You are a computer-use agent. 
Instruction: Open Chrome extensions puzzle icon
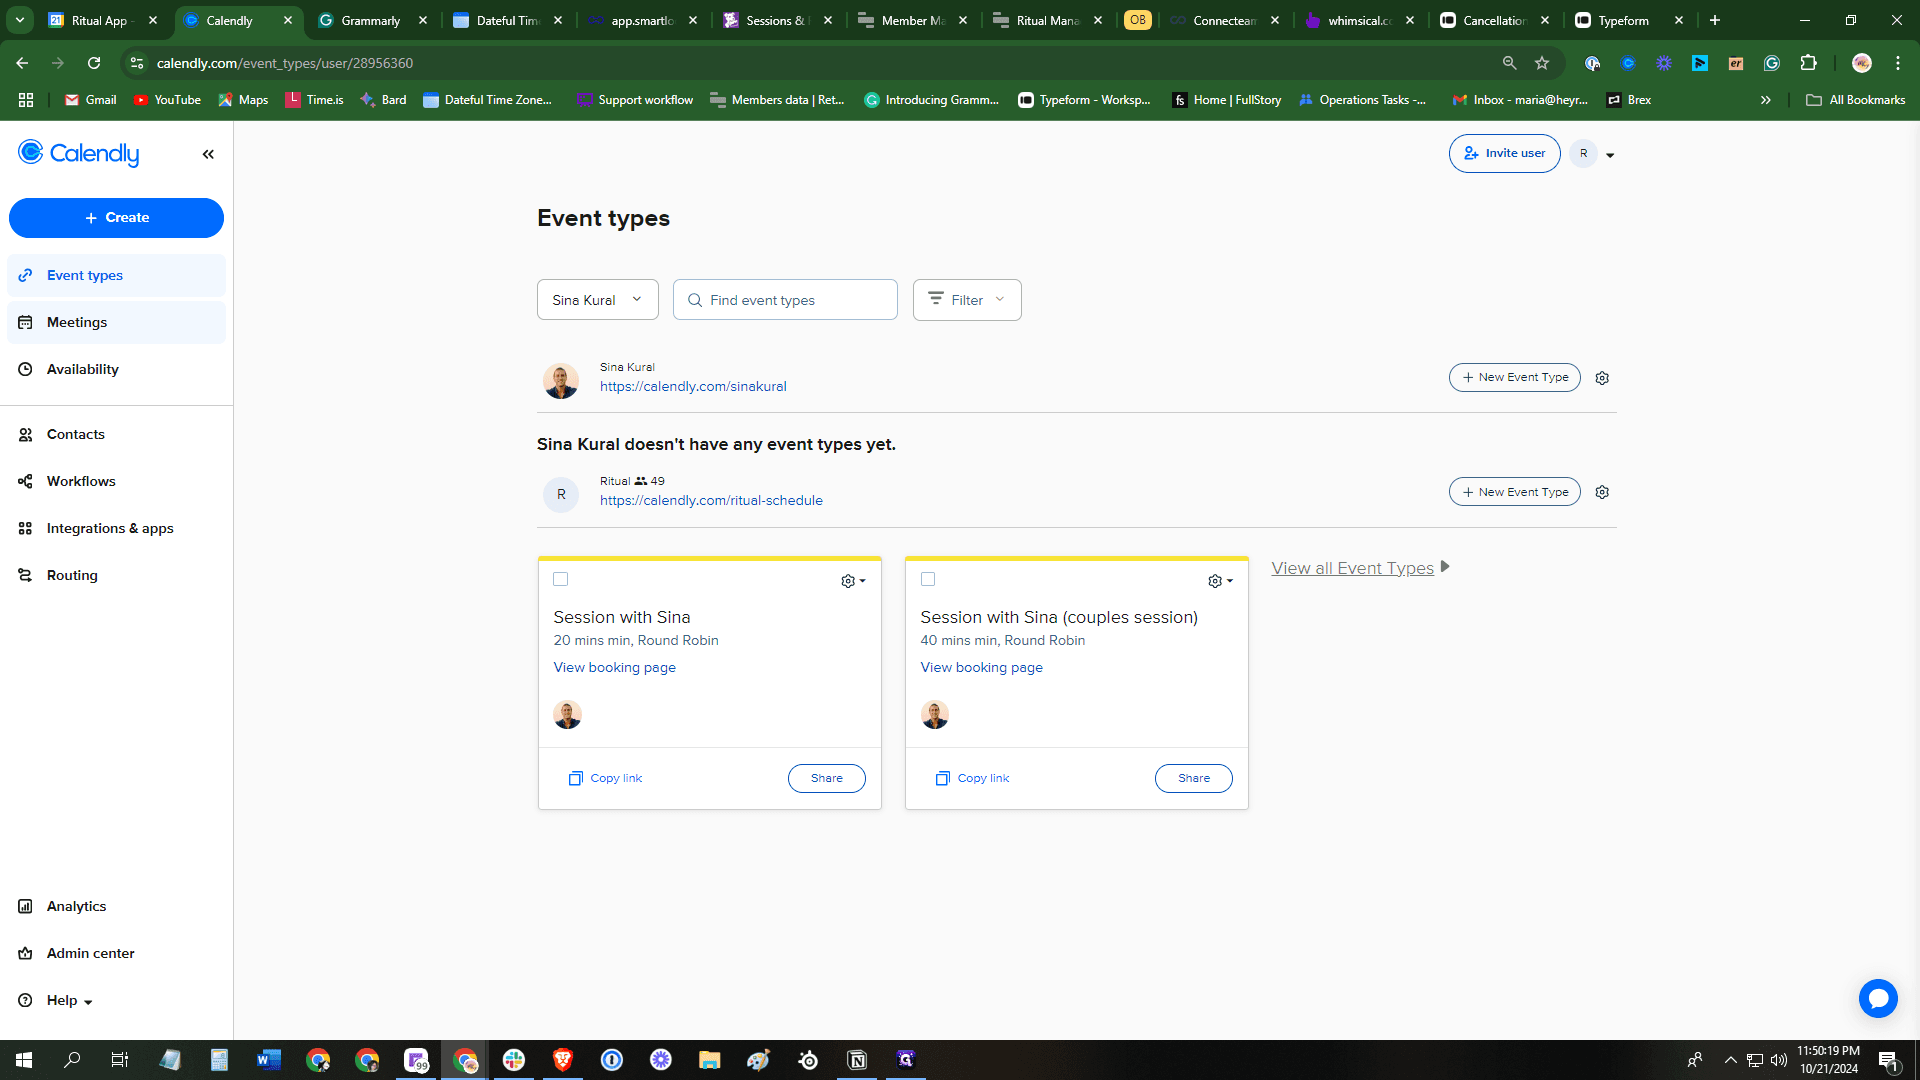pos(1808,63)
